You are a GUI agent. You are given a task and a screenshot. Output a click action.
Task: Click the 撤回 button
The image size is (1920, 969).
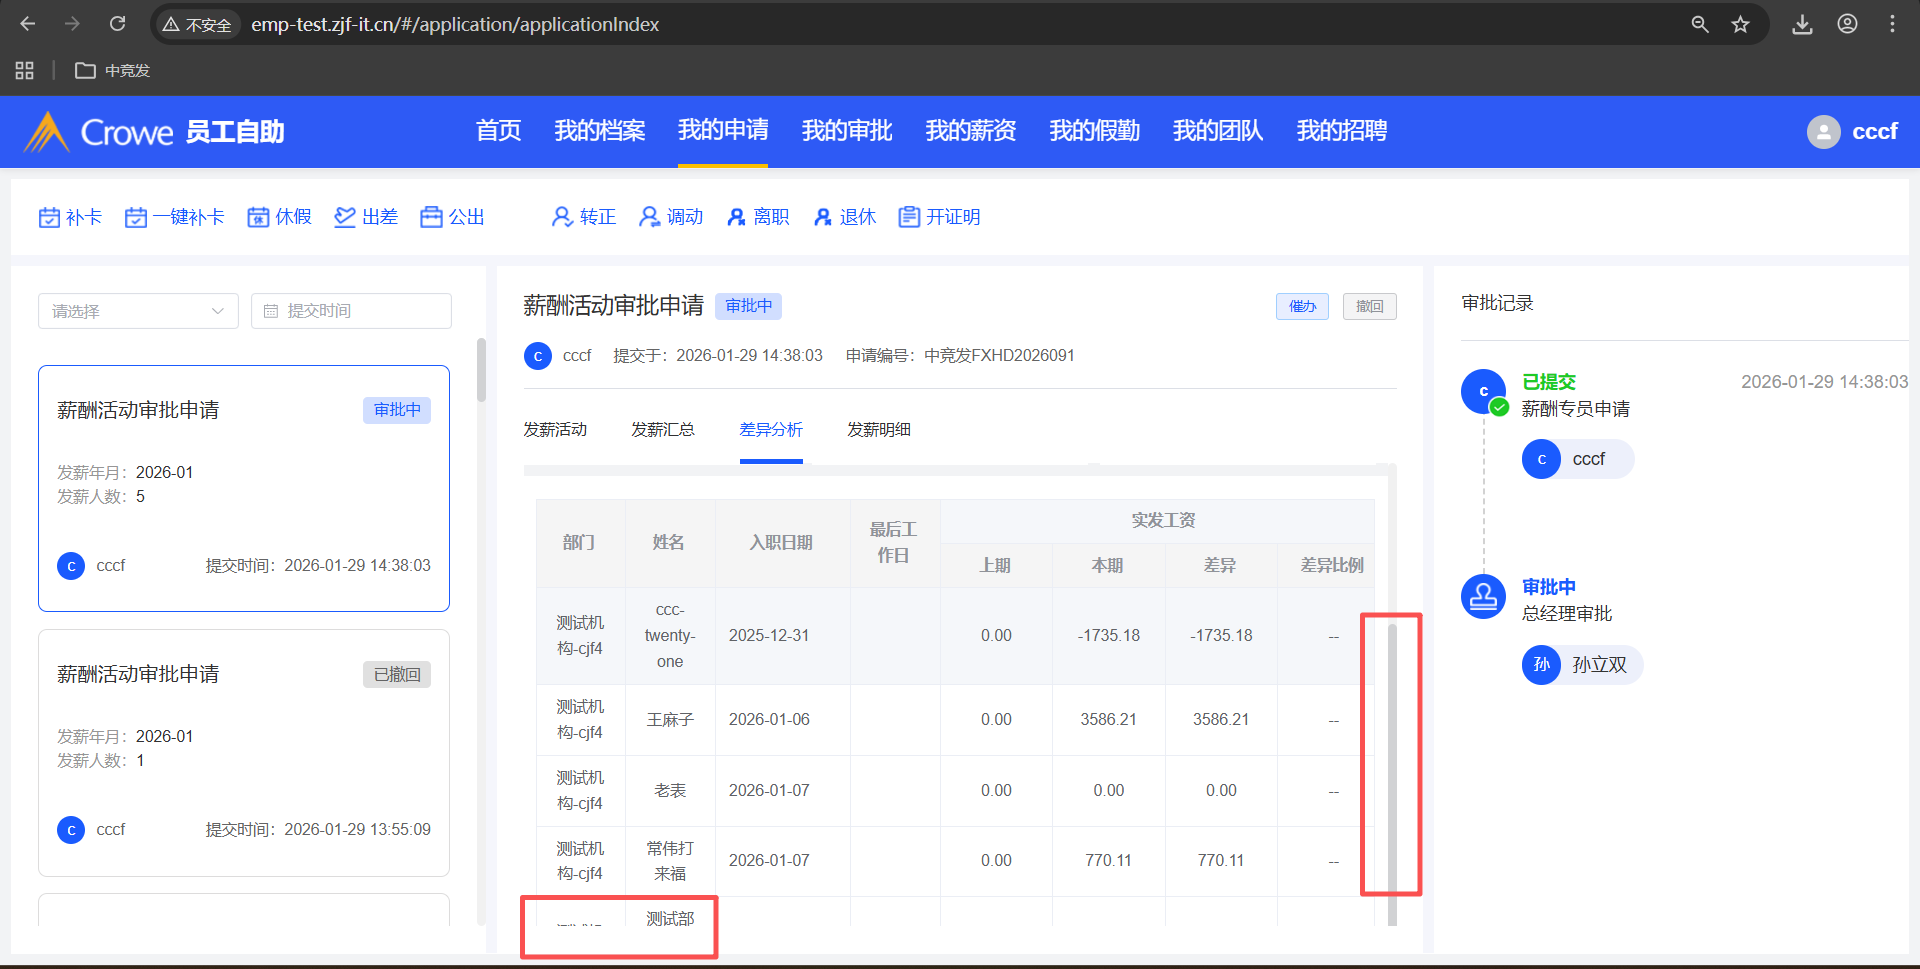coord(1369,306)
